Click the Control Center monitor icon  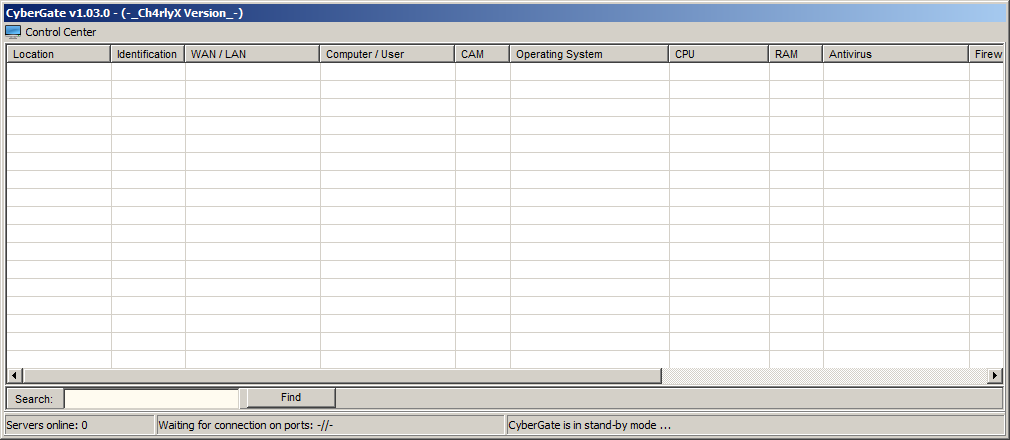(x=13, y=32)
